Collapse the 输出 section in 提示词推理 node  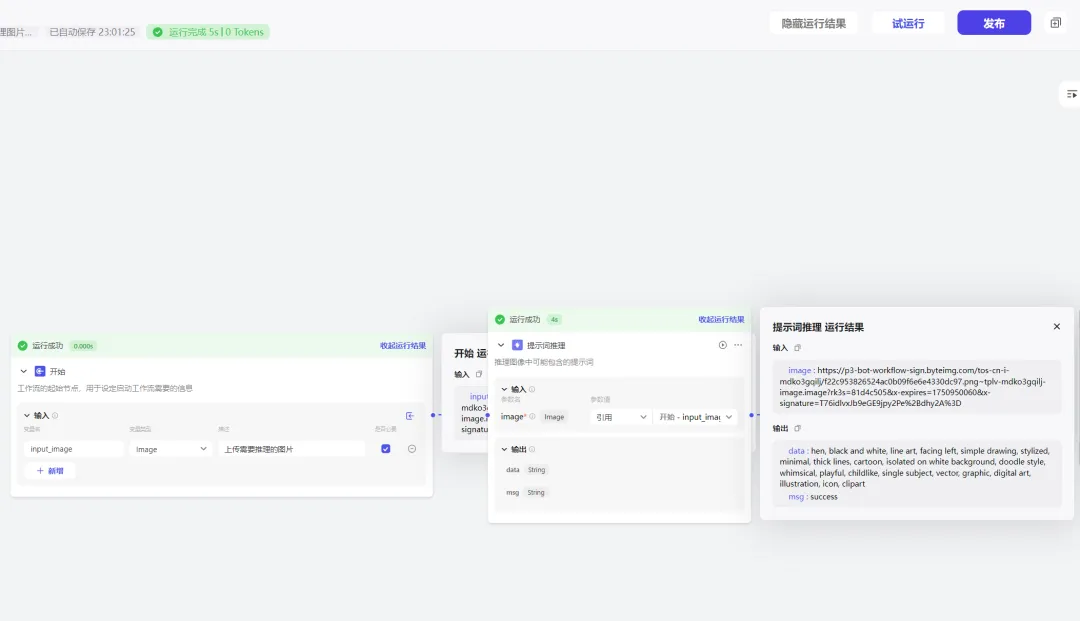[x=504, y=450]
